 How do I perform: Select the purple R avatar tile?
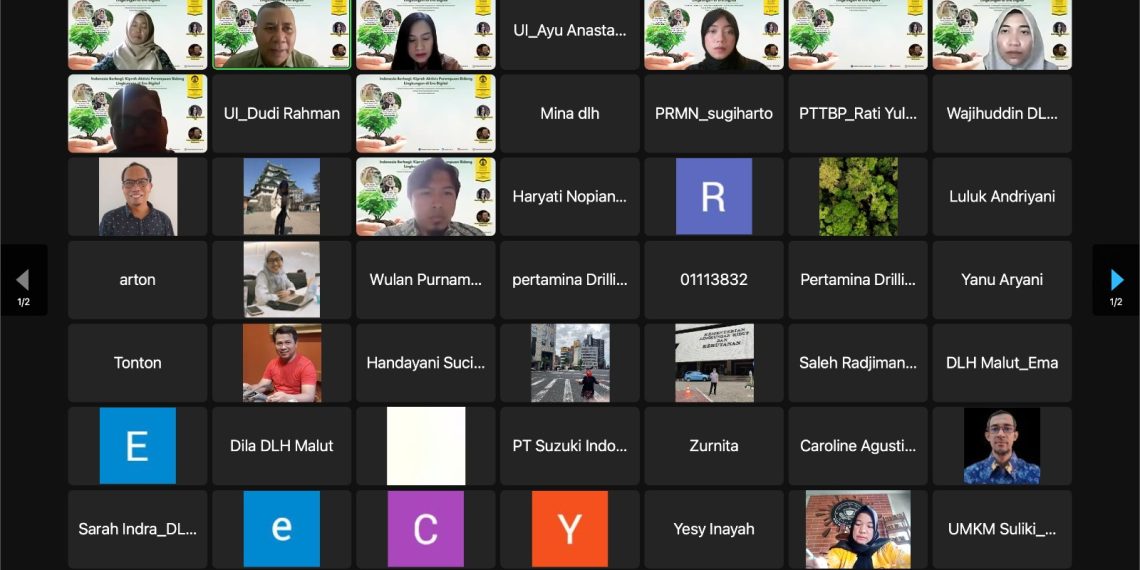tap(714, 196)
